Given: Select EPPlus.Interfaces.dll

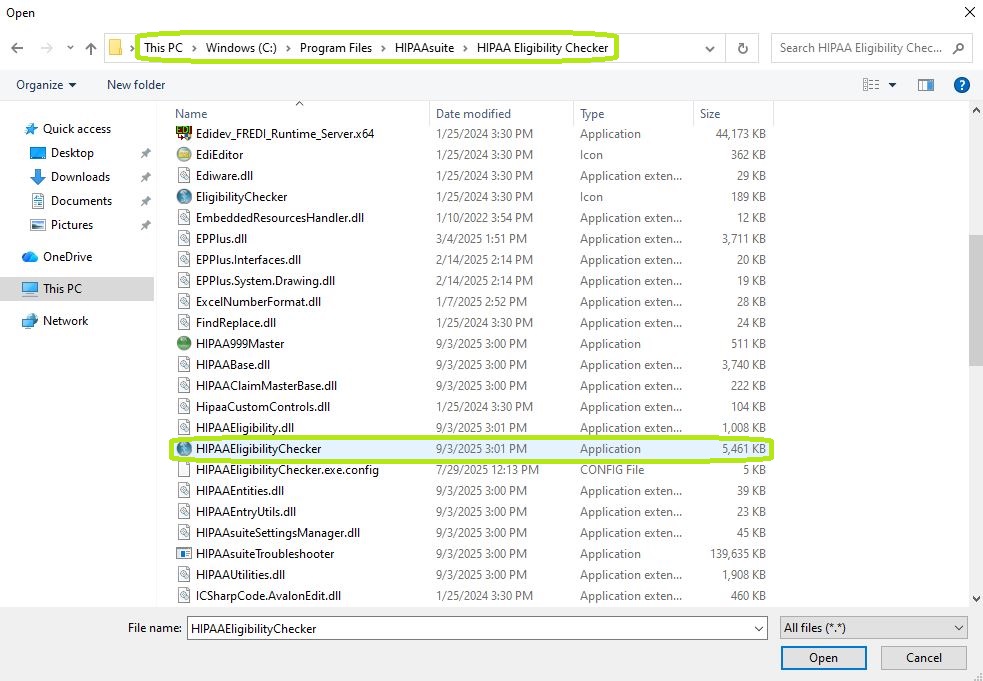Looking at the screenshot, I should (248, 260).
